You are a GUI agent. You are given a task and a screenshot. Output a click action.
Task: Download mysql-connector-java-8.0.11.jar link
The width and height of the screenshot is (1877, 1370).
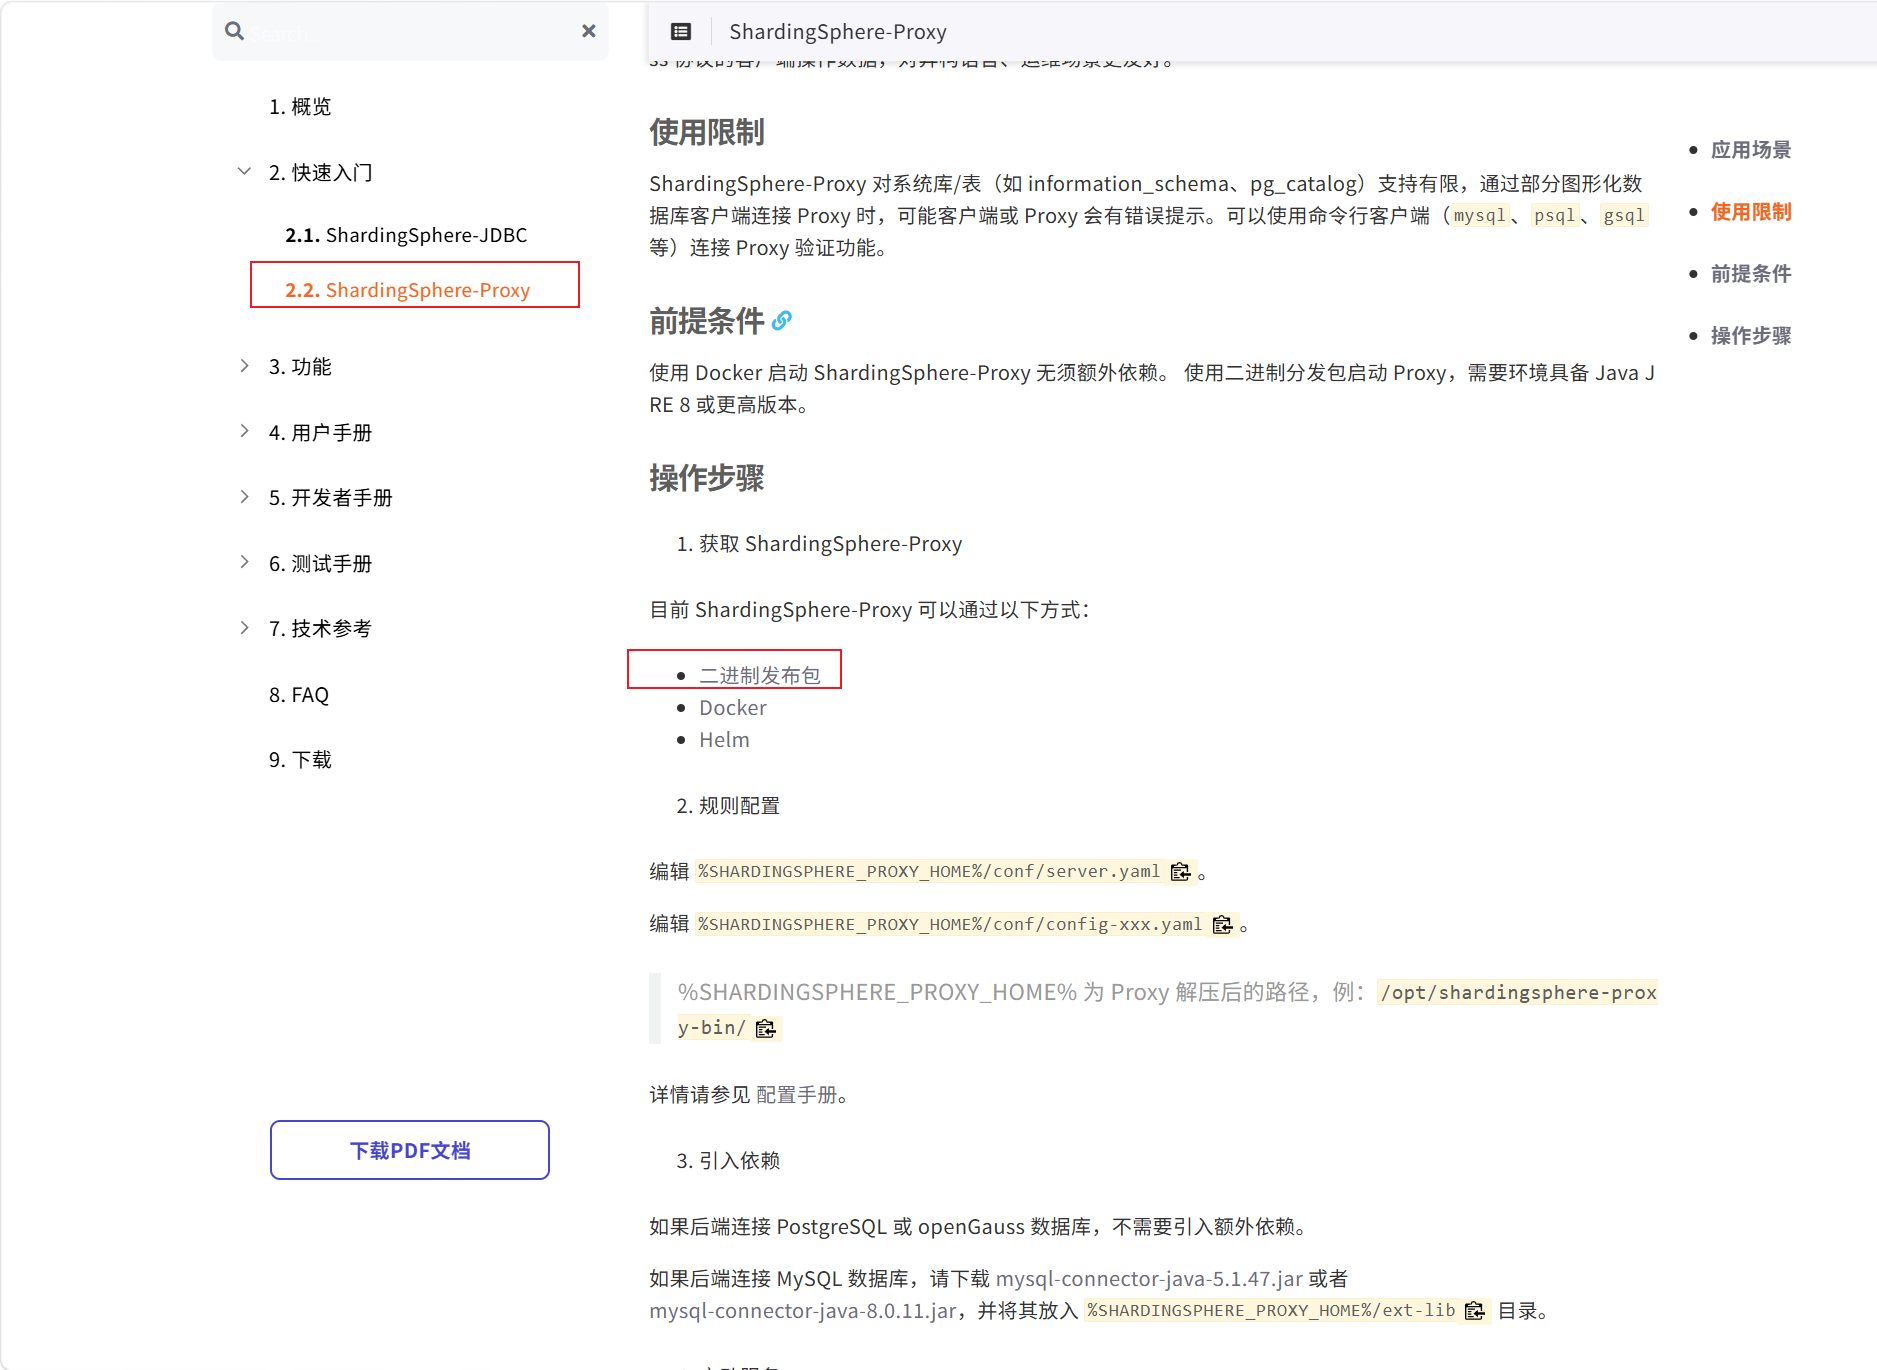pos(803,1311)
